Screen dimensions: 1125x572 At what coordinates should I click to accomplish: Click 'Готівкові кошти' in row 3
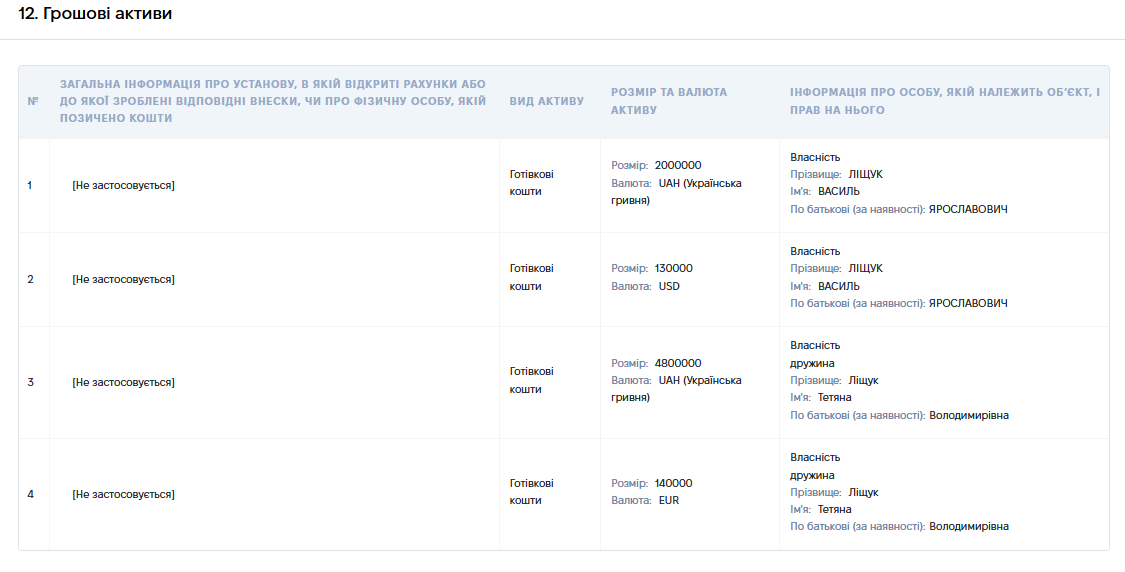(x=532, y=380)
